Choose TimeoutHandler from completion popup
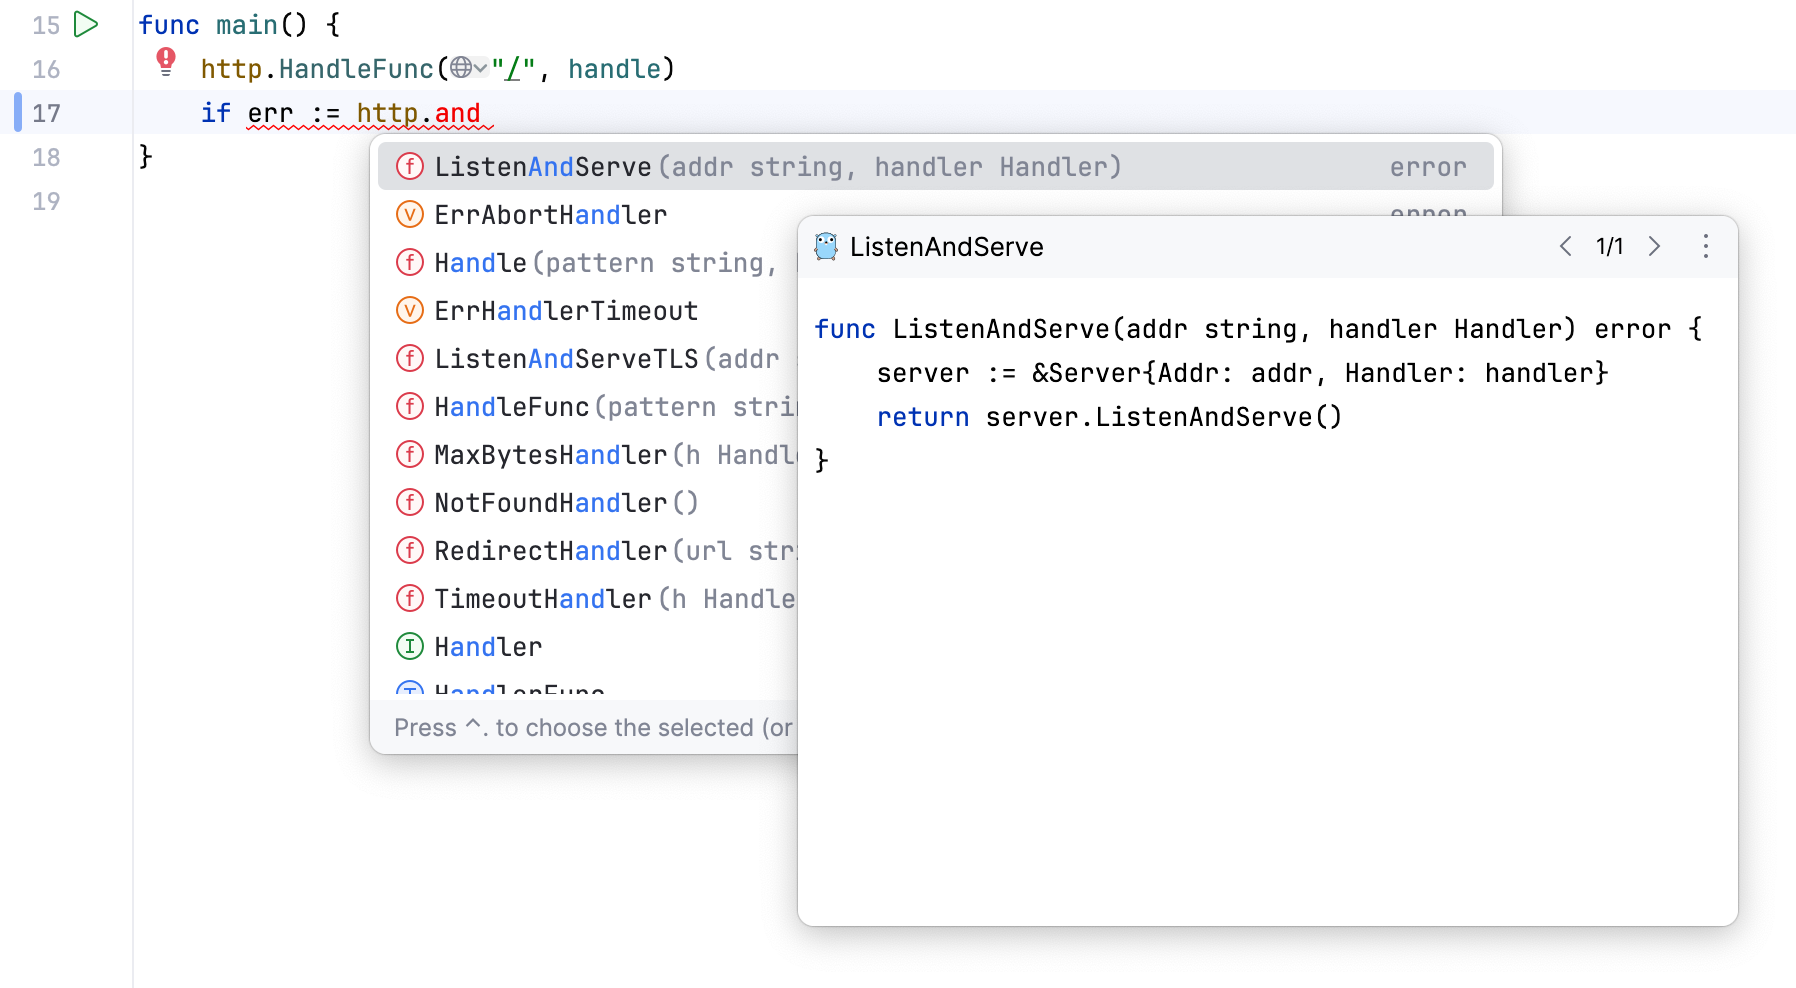The image size is (1796, 988). [x=543, y=599]
